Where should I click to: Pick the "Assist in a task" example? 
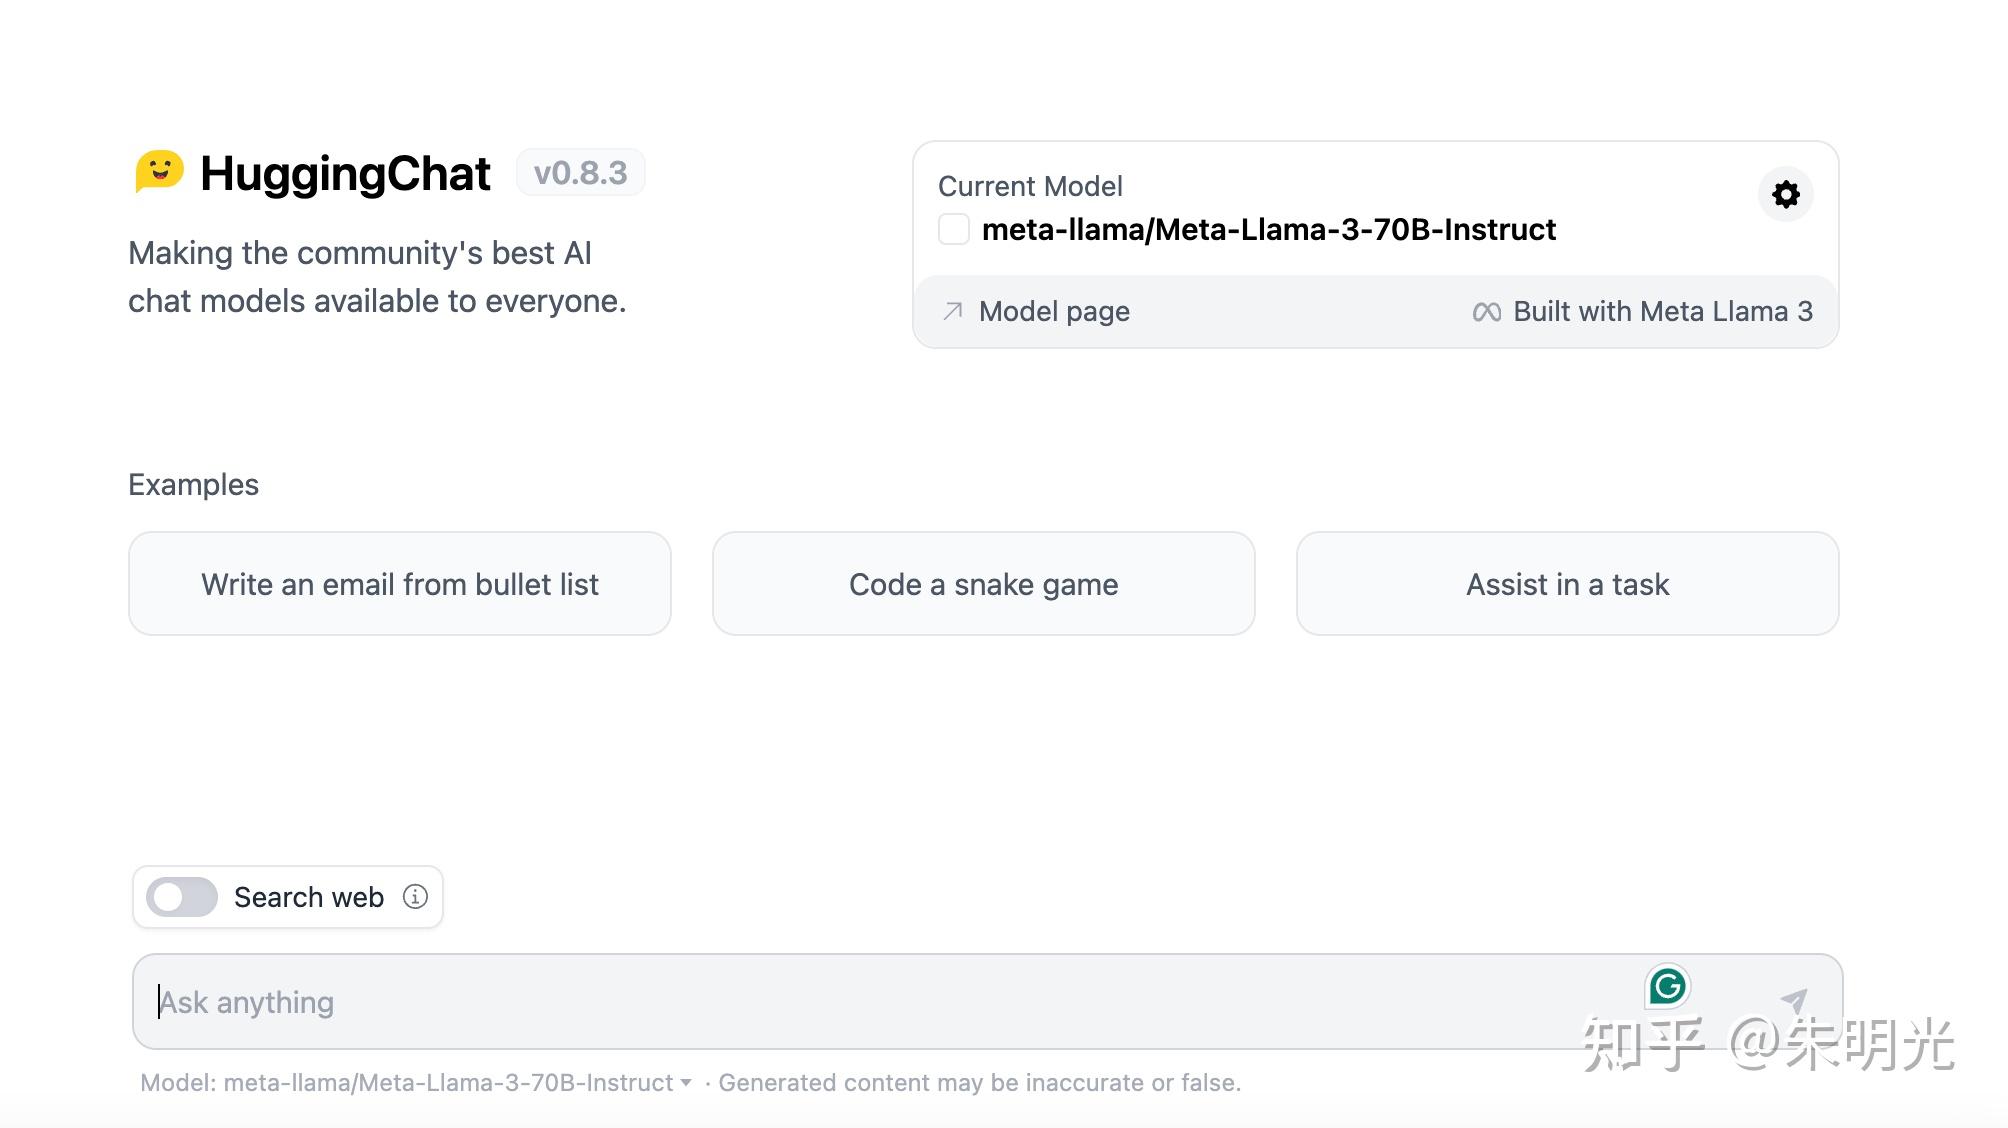click(1567, 584)
